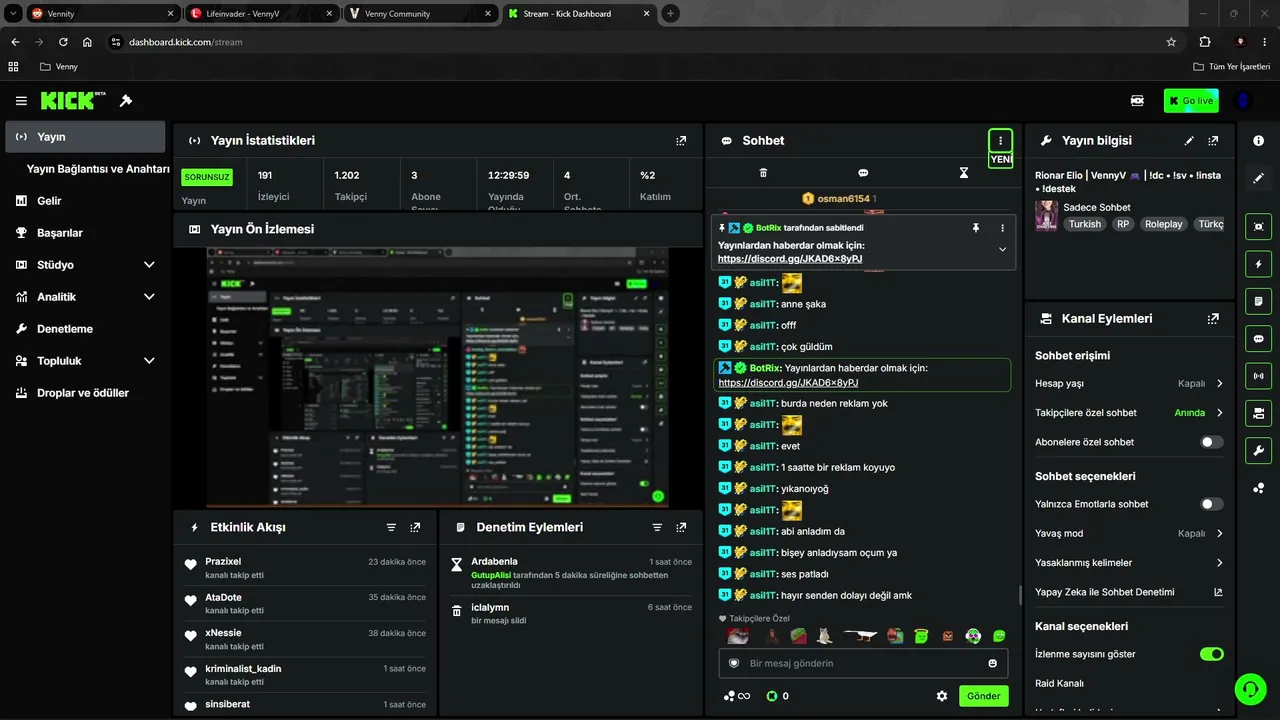The height and width of the screenshot is (720, 1280).
Task: Click the pencil edit icon in right rail
Action: click(1259, 178)
